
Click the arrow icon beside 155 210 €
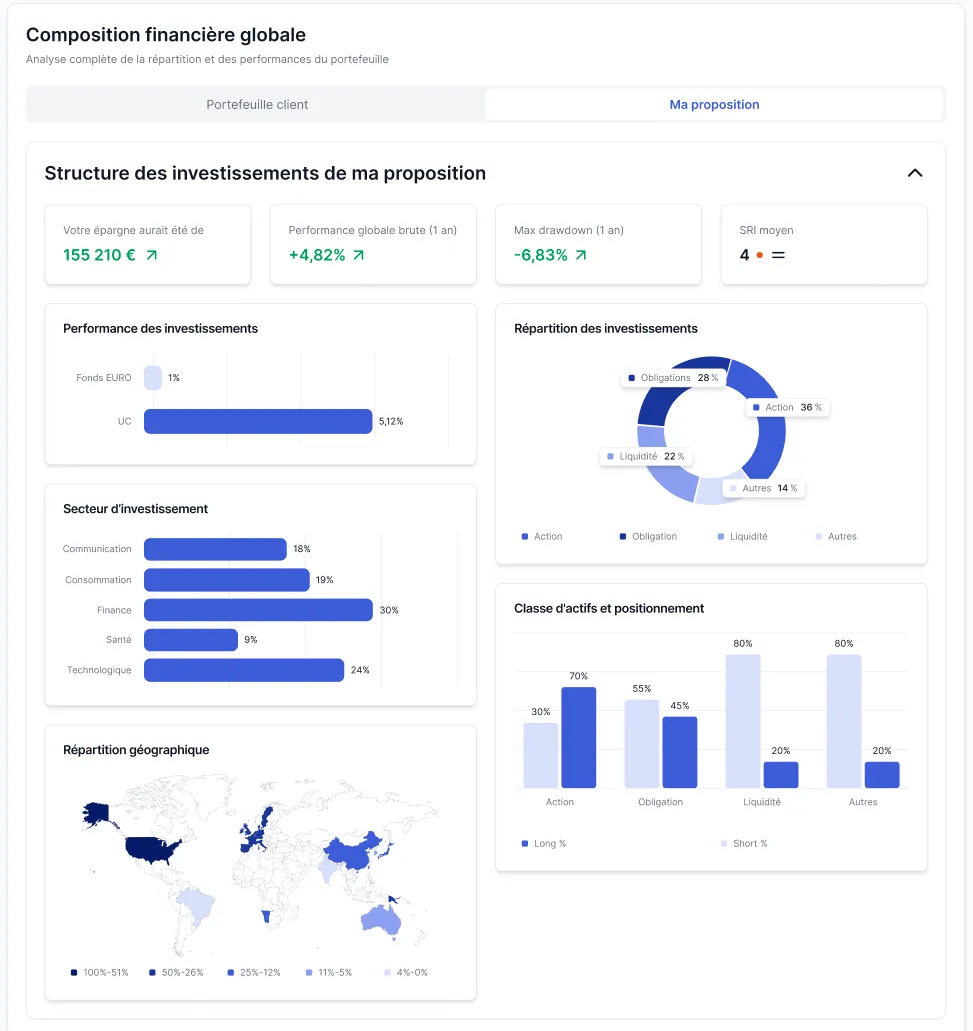point(152,255)
